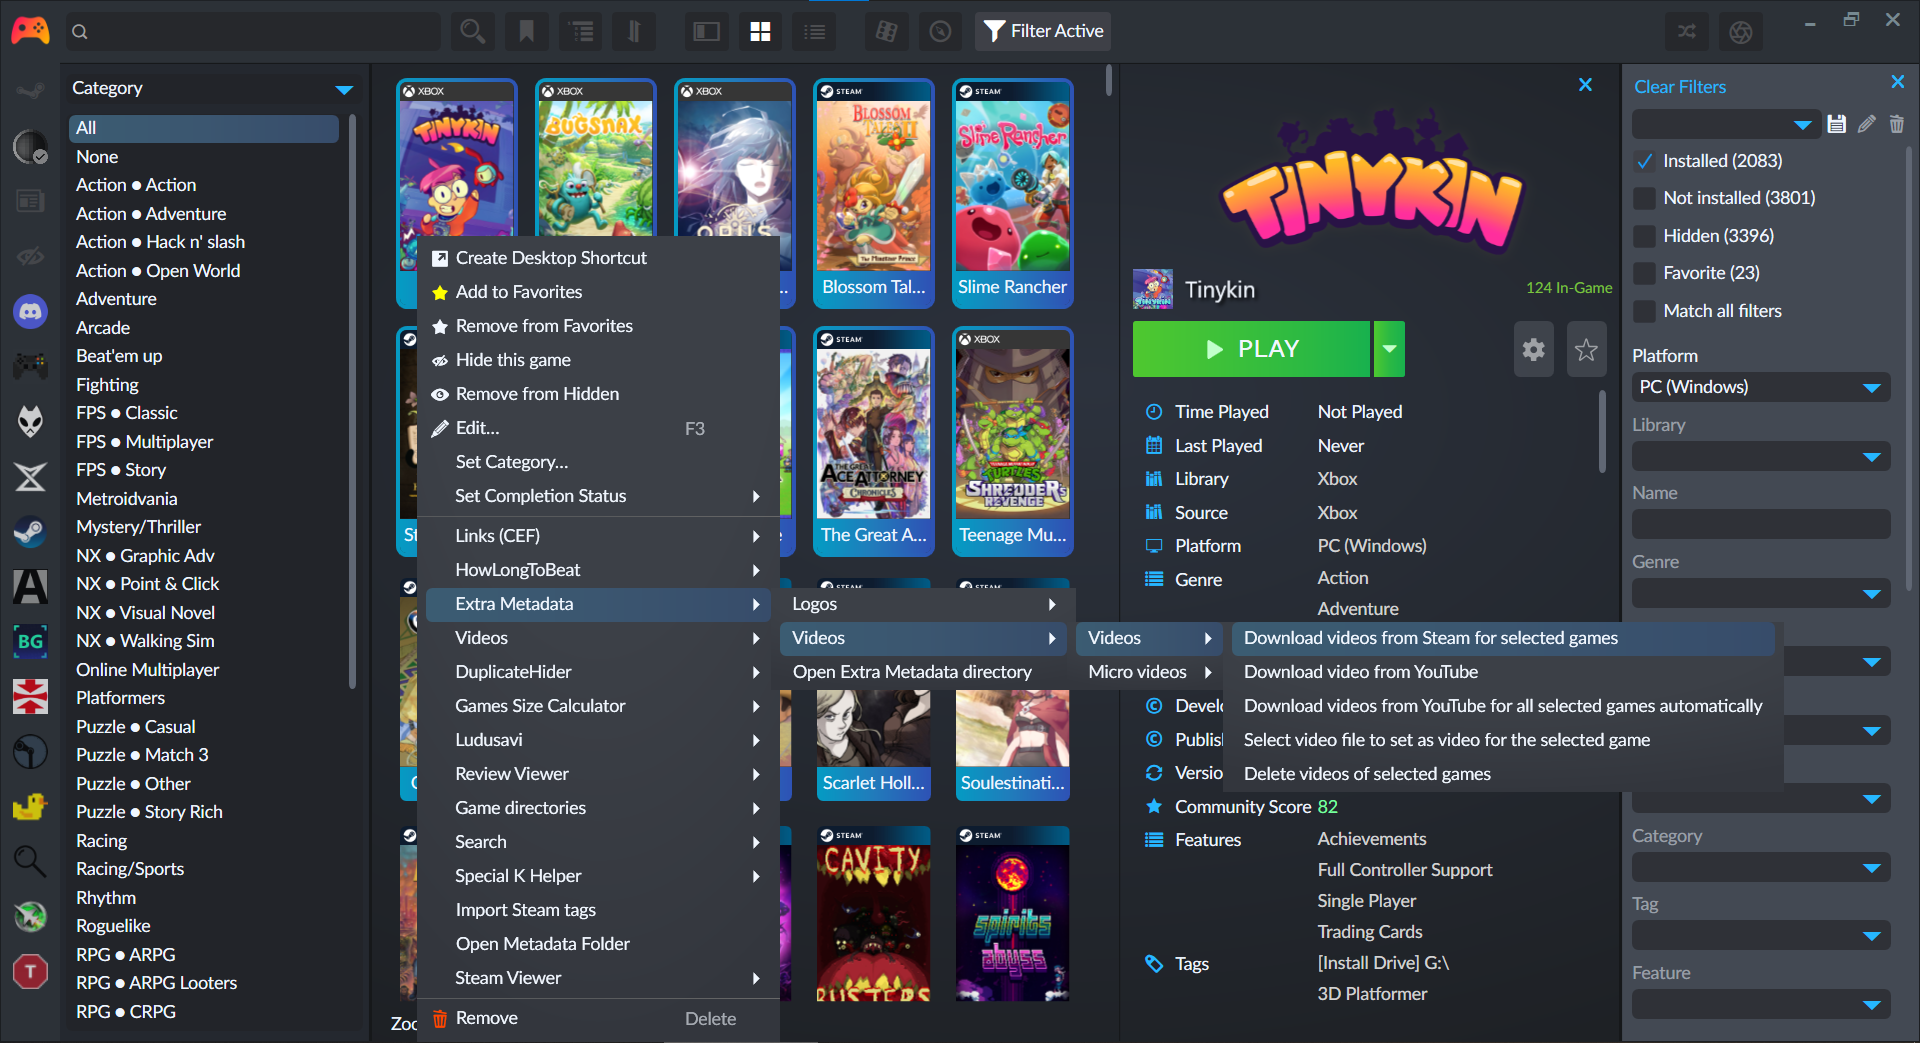Viewport: 1920px width, 1043px height.
Task: Open the Discord sidebar icon
Action: point(30,312)
